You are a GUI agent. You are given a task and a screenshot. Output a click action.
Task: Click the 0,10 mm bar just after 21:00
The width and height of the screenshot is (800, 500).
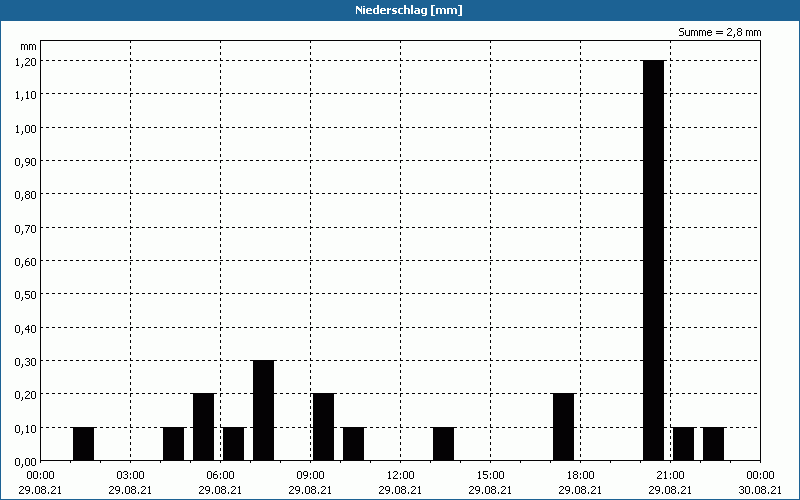(x=684, y=444)
